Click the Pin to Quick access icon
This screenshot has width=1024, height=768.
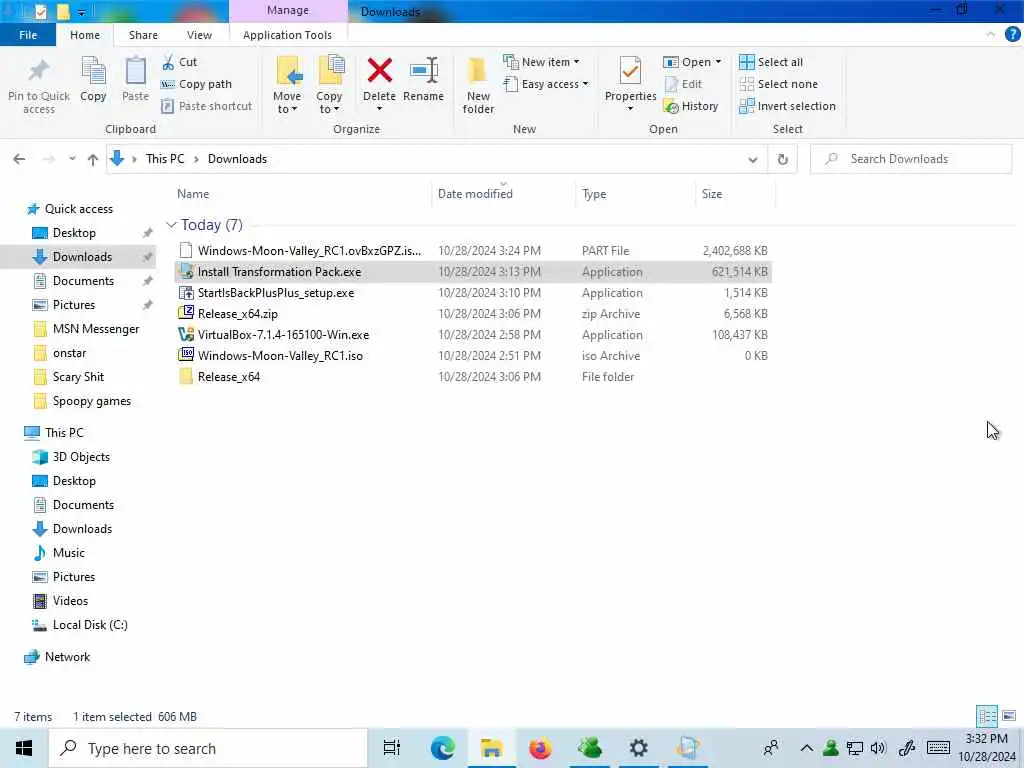pyautogui.click(x=39, y=71)
